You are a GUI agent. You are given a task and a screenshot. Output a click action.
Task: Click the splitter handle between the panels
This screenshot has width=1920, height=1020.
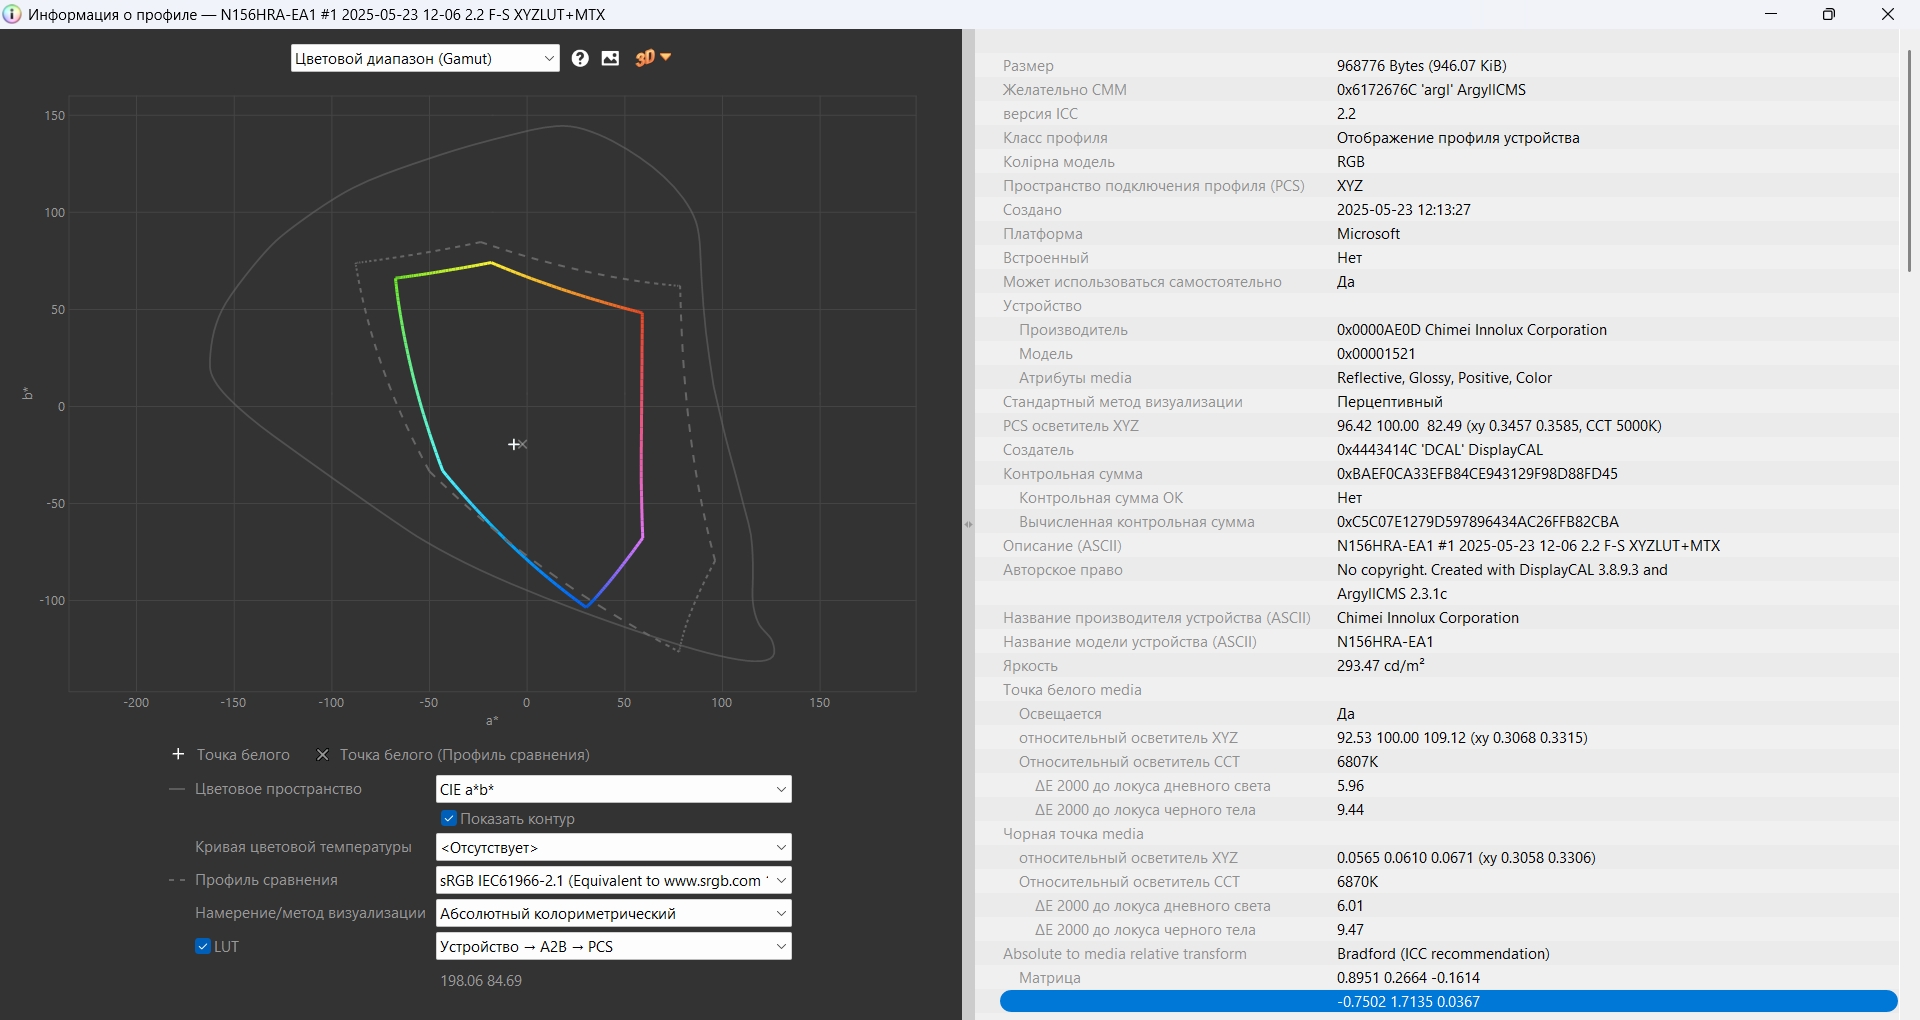coord(968,524)
